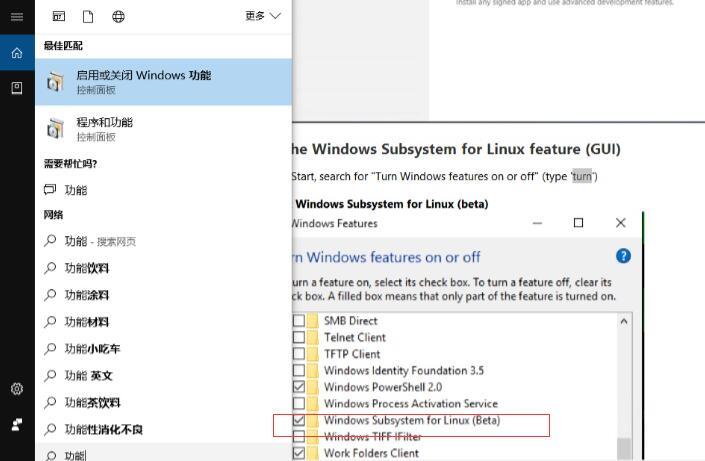This screenshot has height=461, width=705.
Task: Toggle the Windows TIFF IFilter checkbox
Action: [x=299, y=436]
